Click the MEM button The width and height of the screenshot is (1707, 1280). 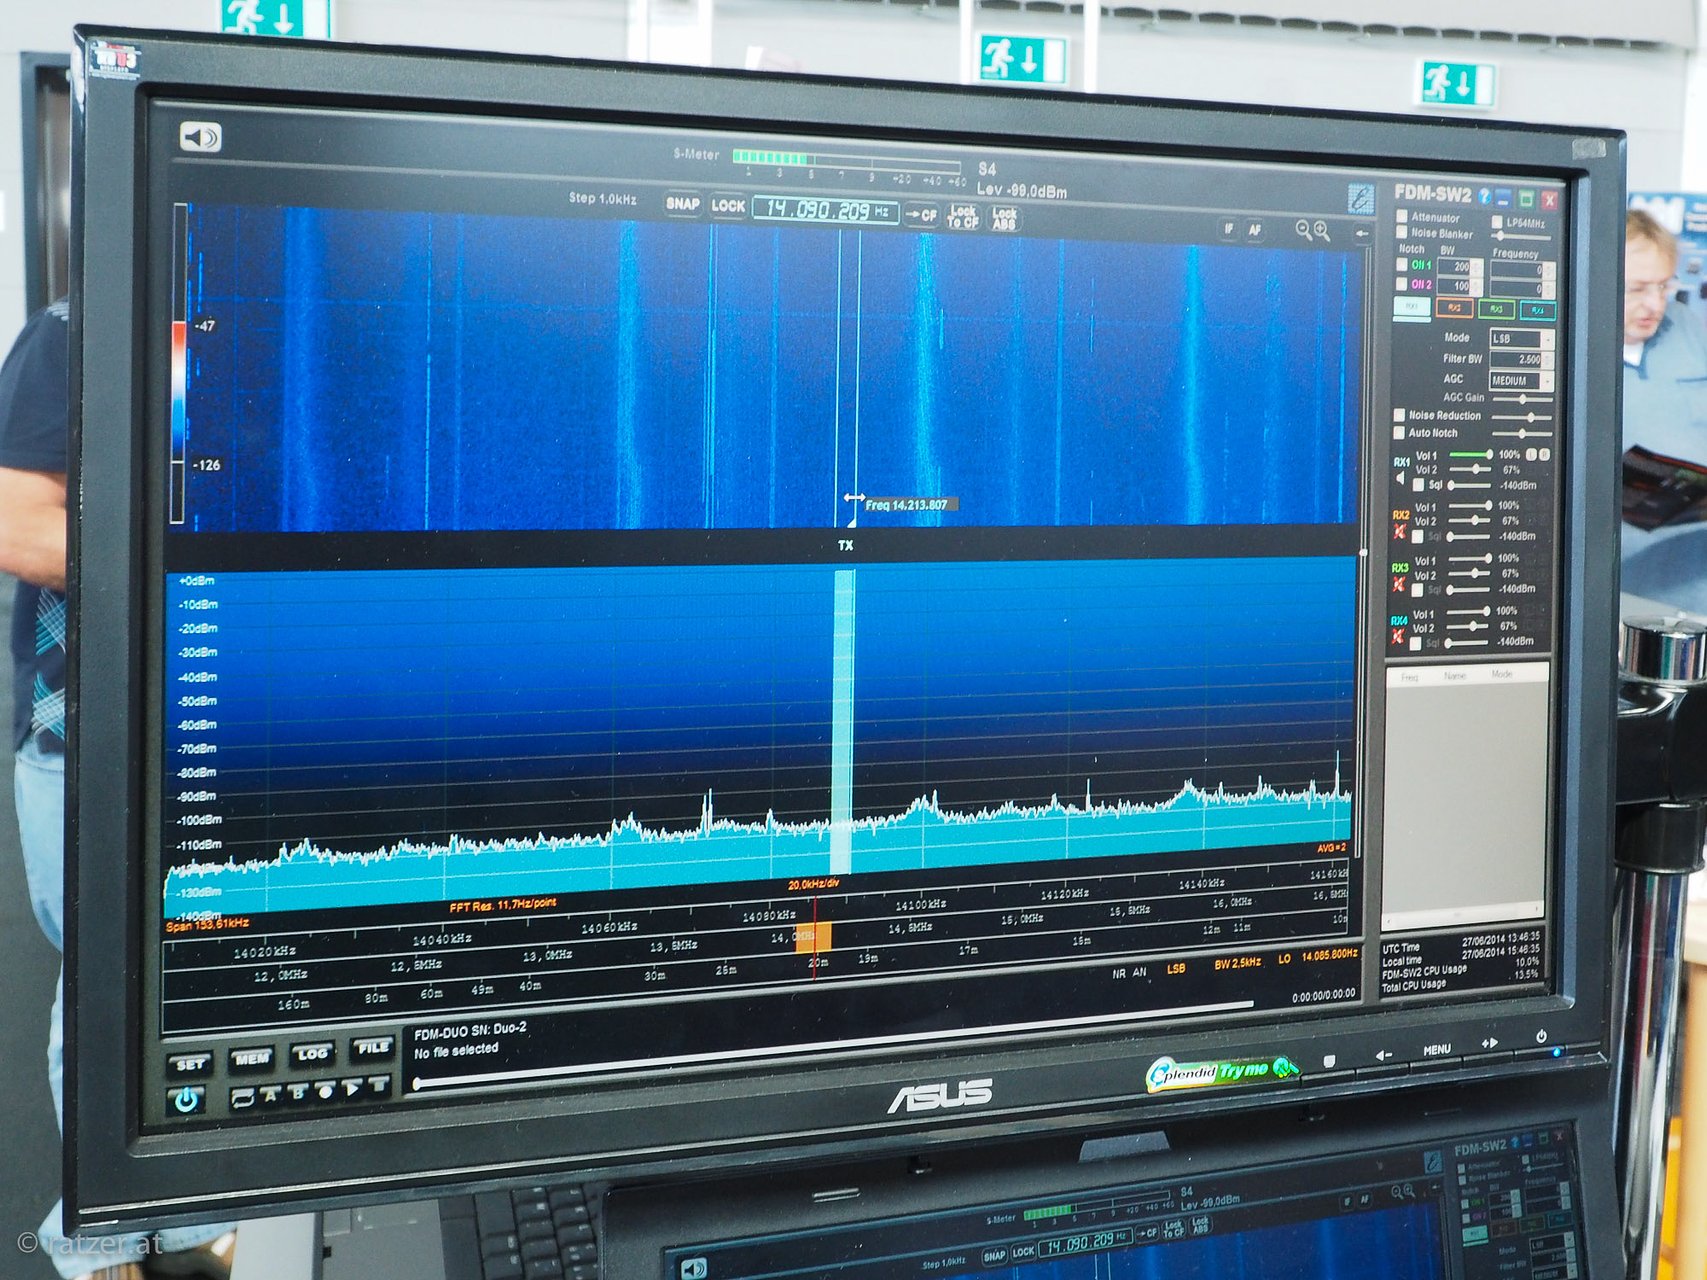click(x=252, y=1058)
